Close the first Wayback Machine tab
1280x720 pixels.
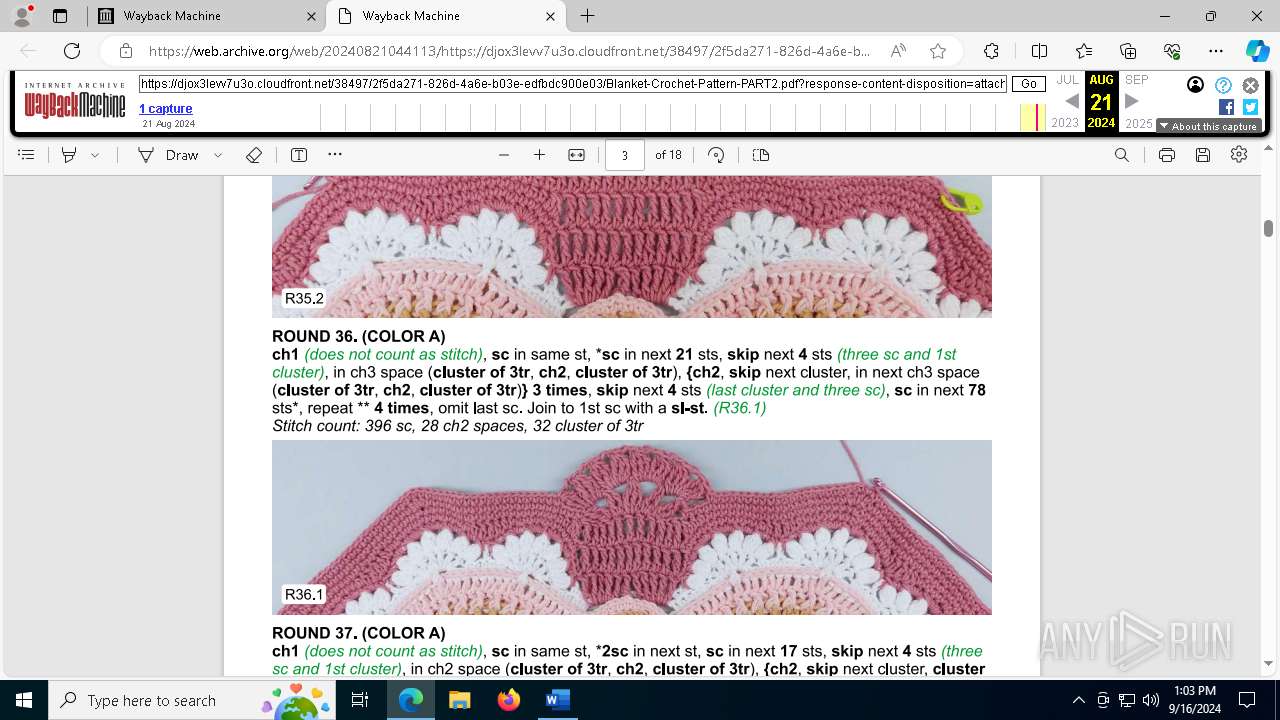click(311, 16)
